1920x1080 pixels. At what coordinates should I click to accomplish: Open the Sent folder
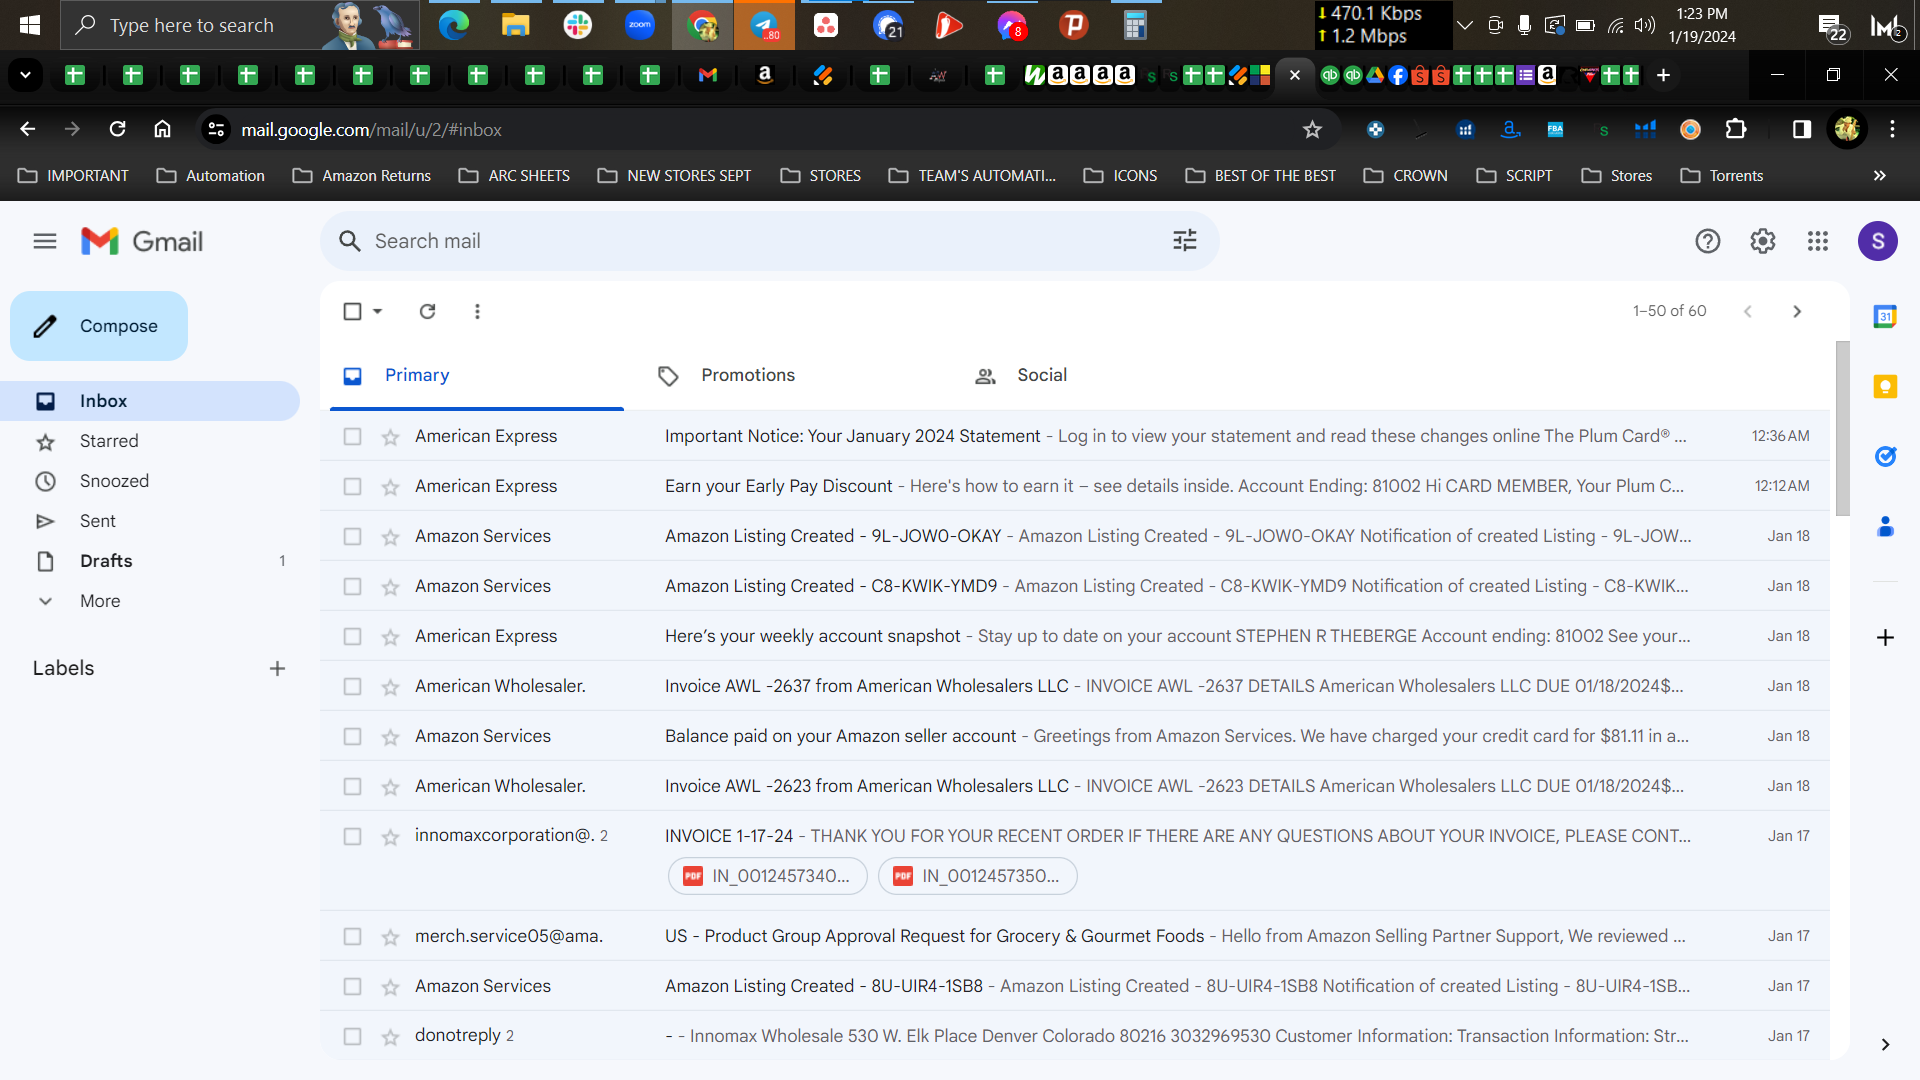98,521
